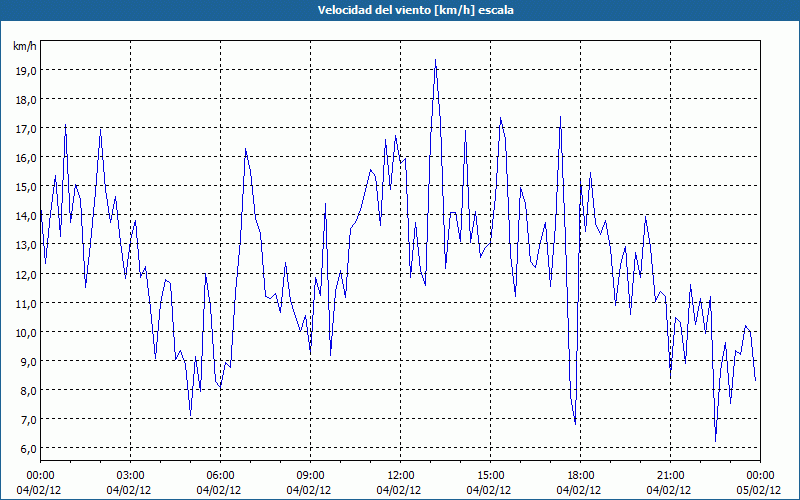Click the deep wind dip just before 18:00
The image size is (800, 500).
(575, 423)
